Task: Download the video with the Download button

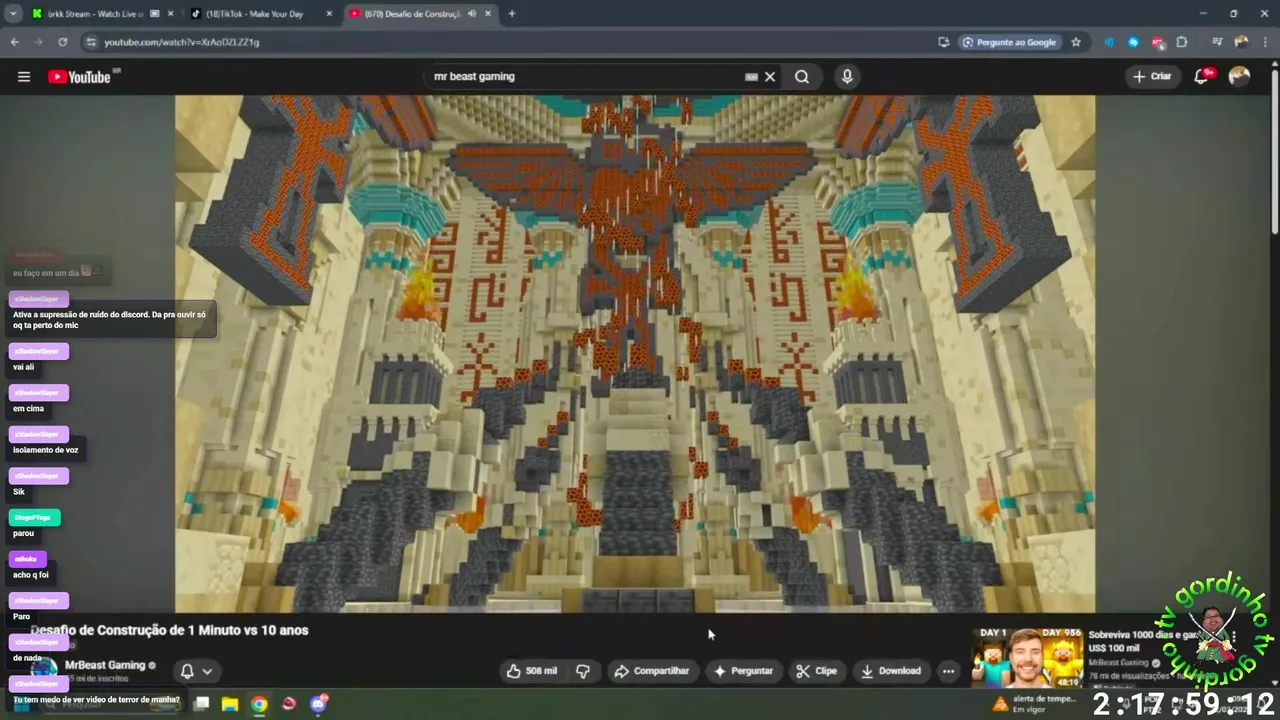Action: click(891, 671)
